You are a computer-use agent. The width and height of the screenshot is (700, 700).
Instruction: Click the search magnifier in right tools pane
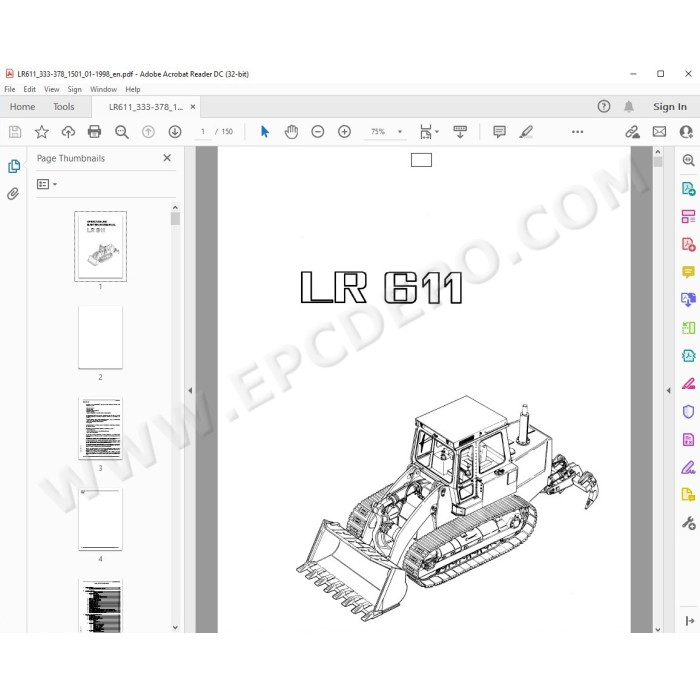coord(688,160)
